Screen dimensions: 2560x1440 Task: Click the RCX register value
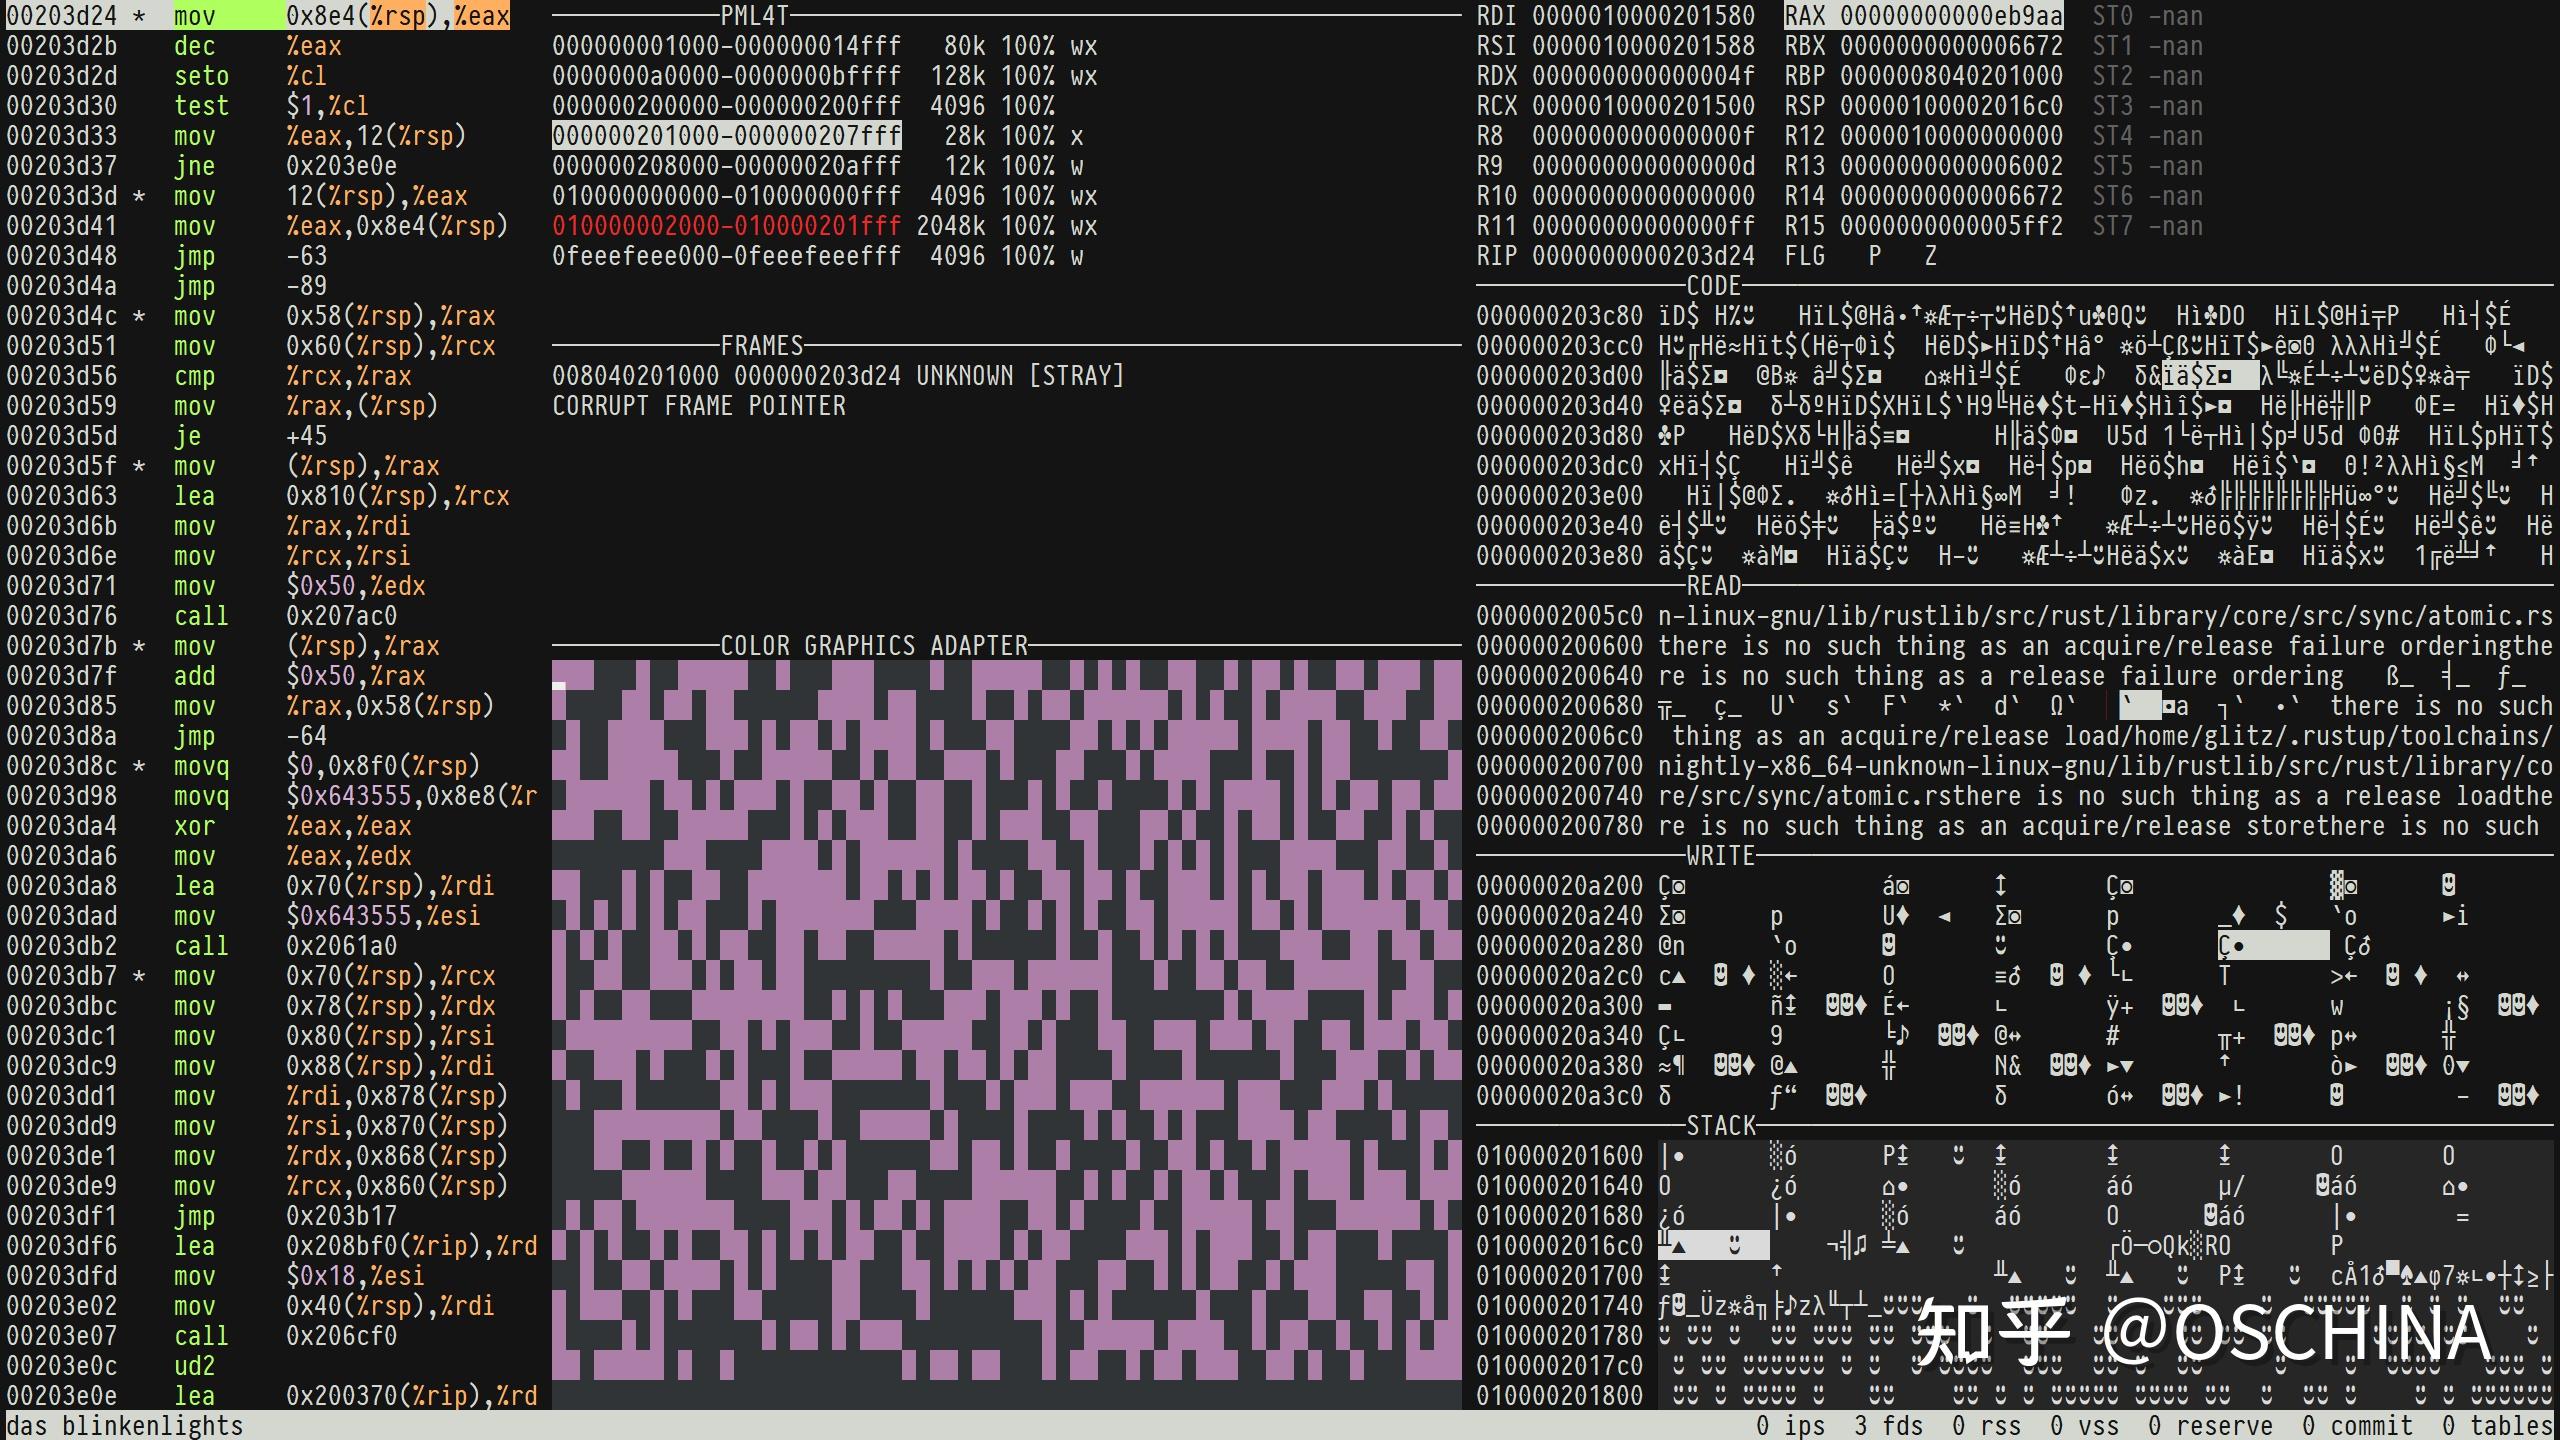pyautogui.click(x=1644, y=106)
